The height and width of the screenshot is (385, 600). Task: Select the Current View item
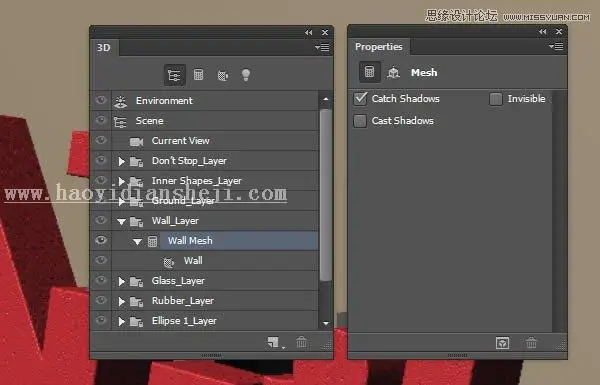click(x=215, y=141)
